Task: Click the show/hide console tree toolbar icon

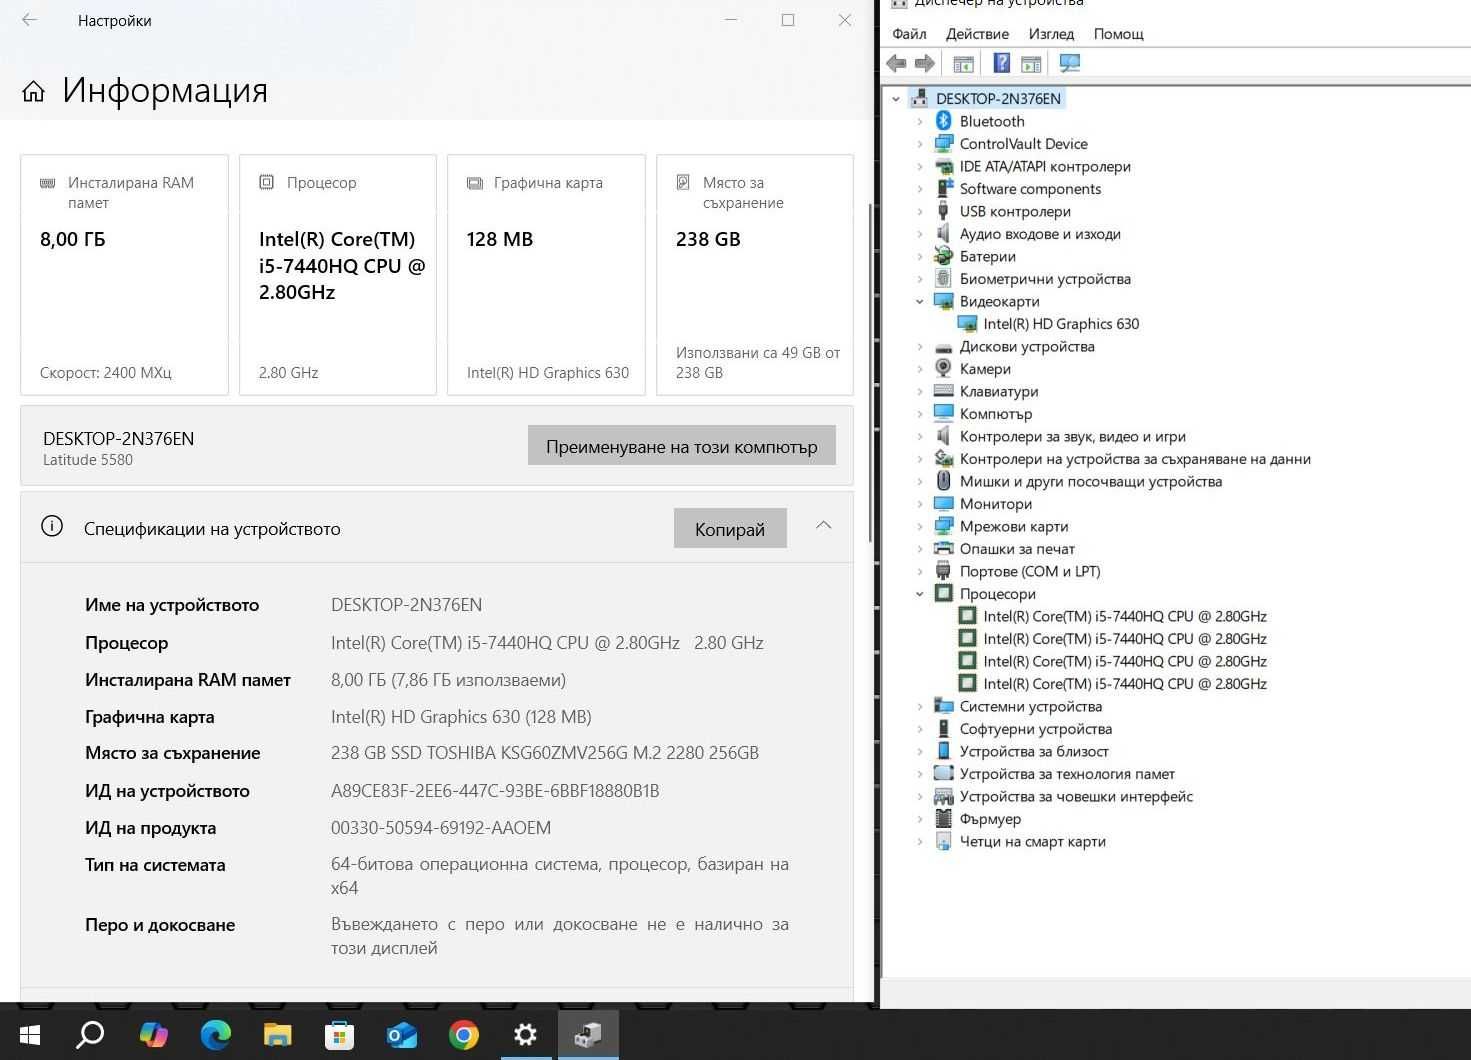Action: point(963,64)
